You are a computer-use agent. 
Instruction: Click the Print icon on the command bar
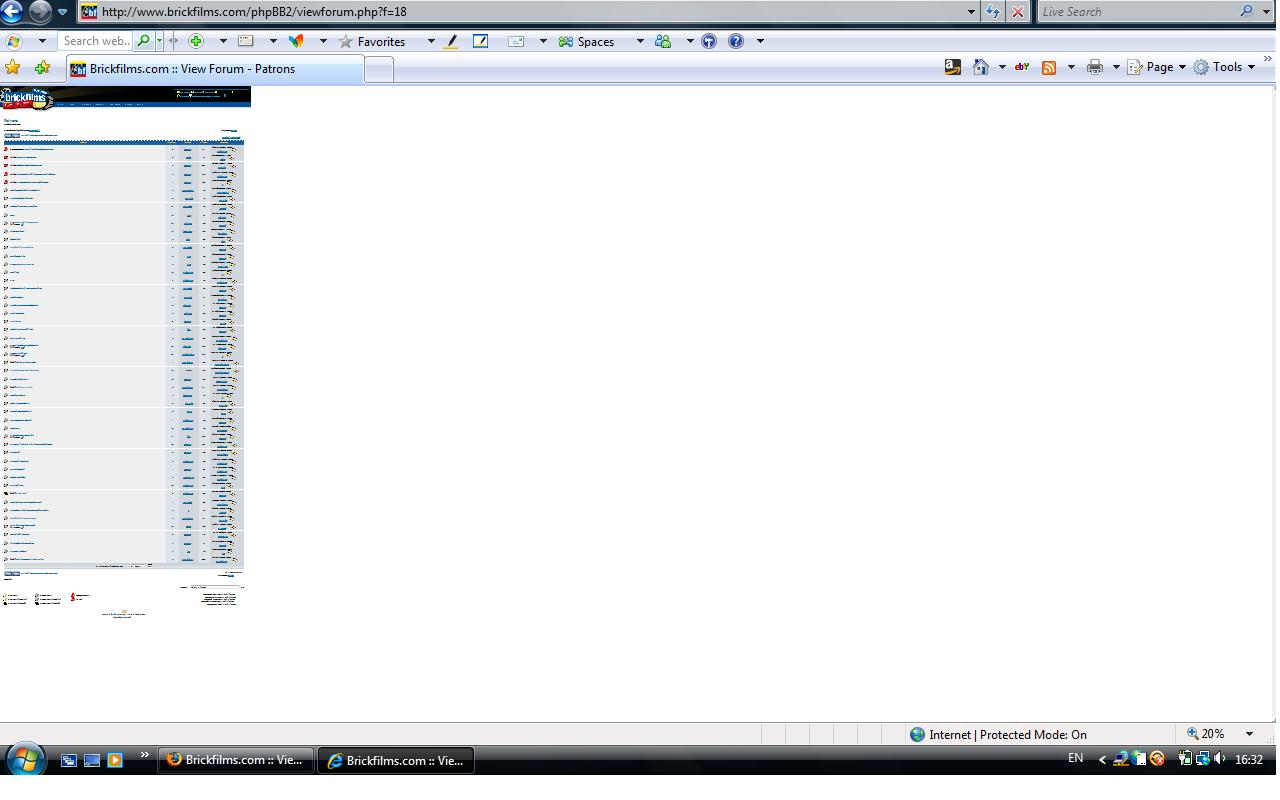1094,66
